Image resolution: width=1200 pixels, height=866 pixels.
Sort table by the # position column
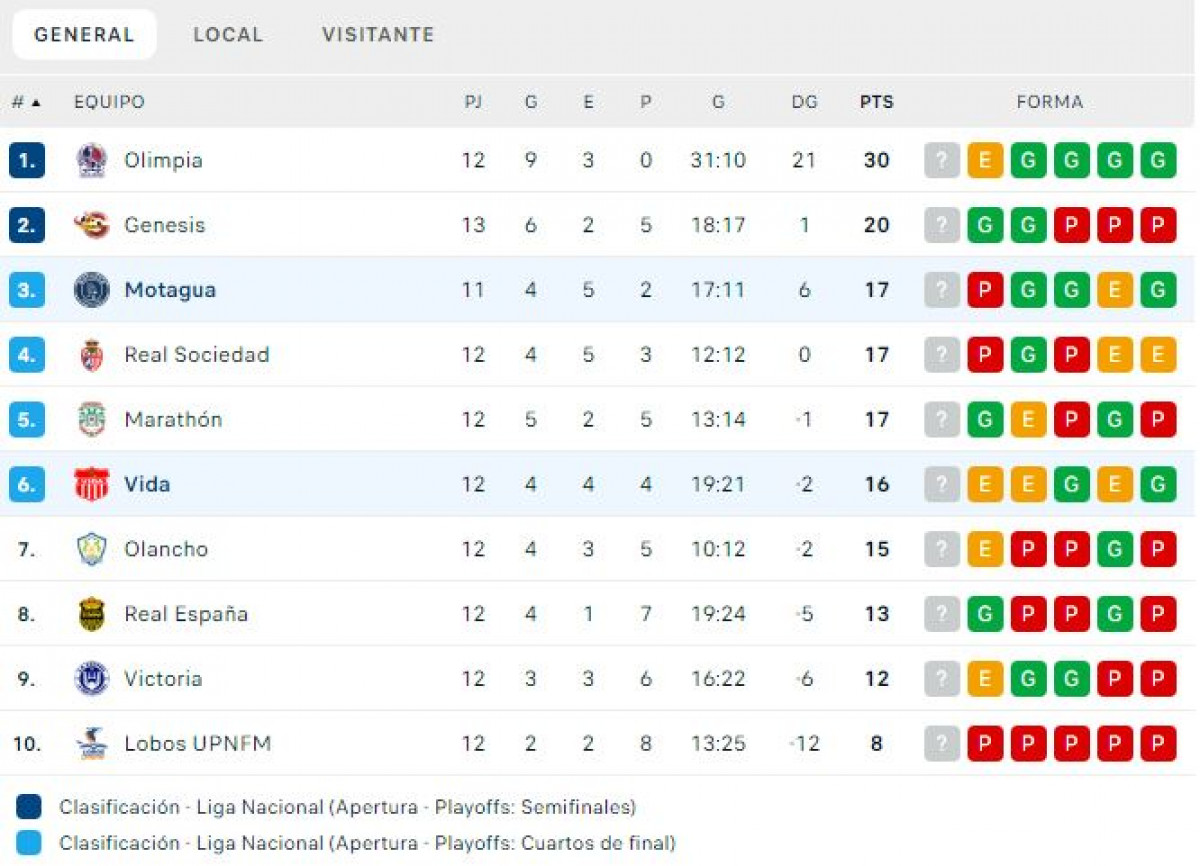[26, 102]
